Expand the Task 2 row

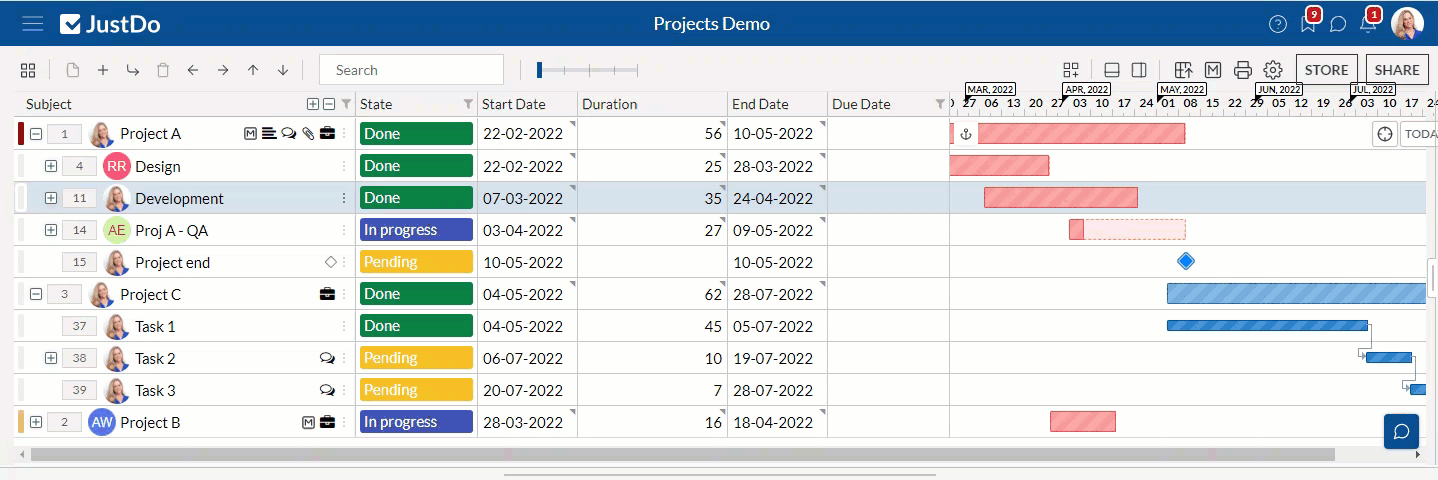[x=51, y=358]
